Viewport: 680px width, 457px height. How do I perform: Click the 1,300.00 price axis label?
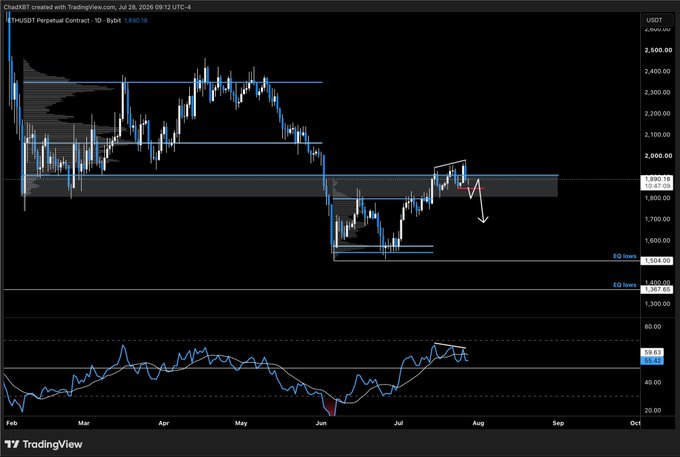click(x=658, y=304)
